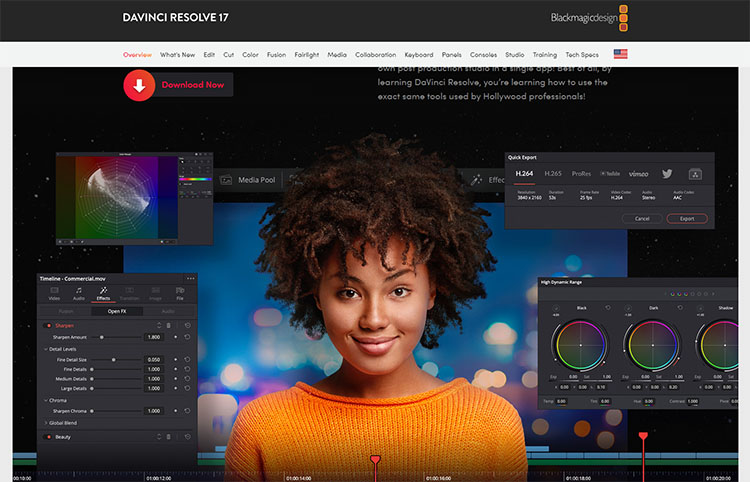Reset the Black zone color wheel

tap(608, 308)
